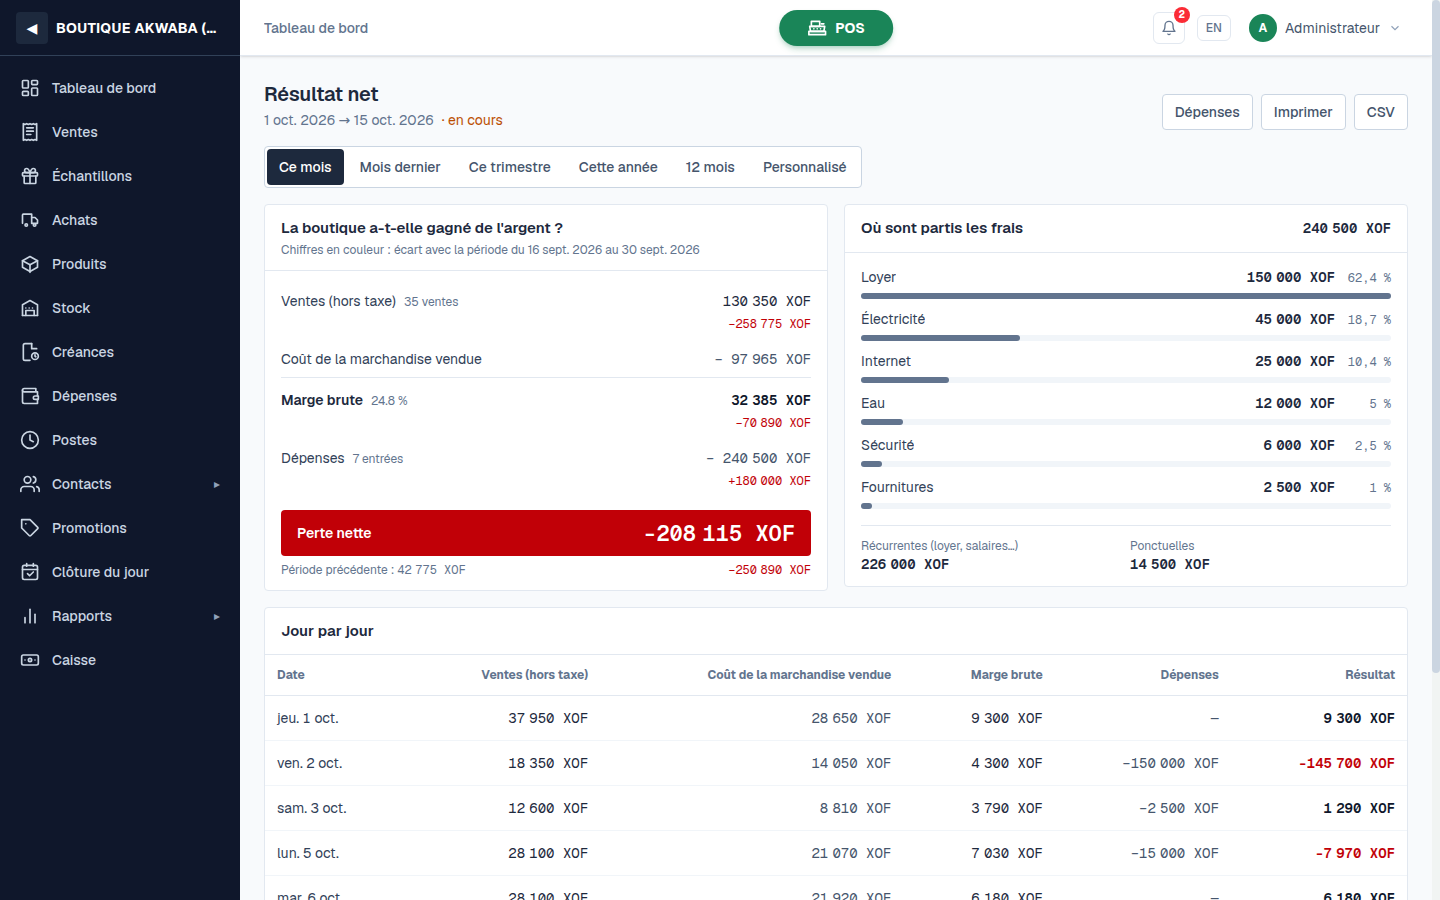The image size is (1440, 900).
Task: Open Administrateur account dropdown chevron
Action: [1395, 28]
